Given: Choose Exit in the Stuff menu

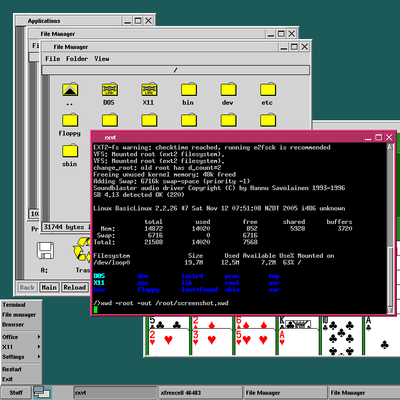Looking at the screenshot, I should pos(21,379).
